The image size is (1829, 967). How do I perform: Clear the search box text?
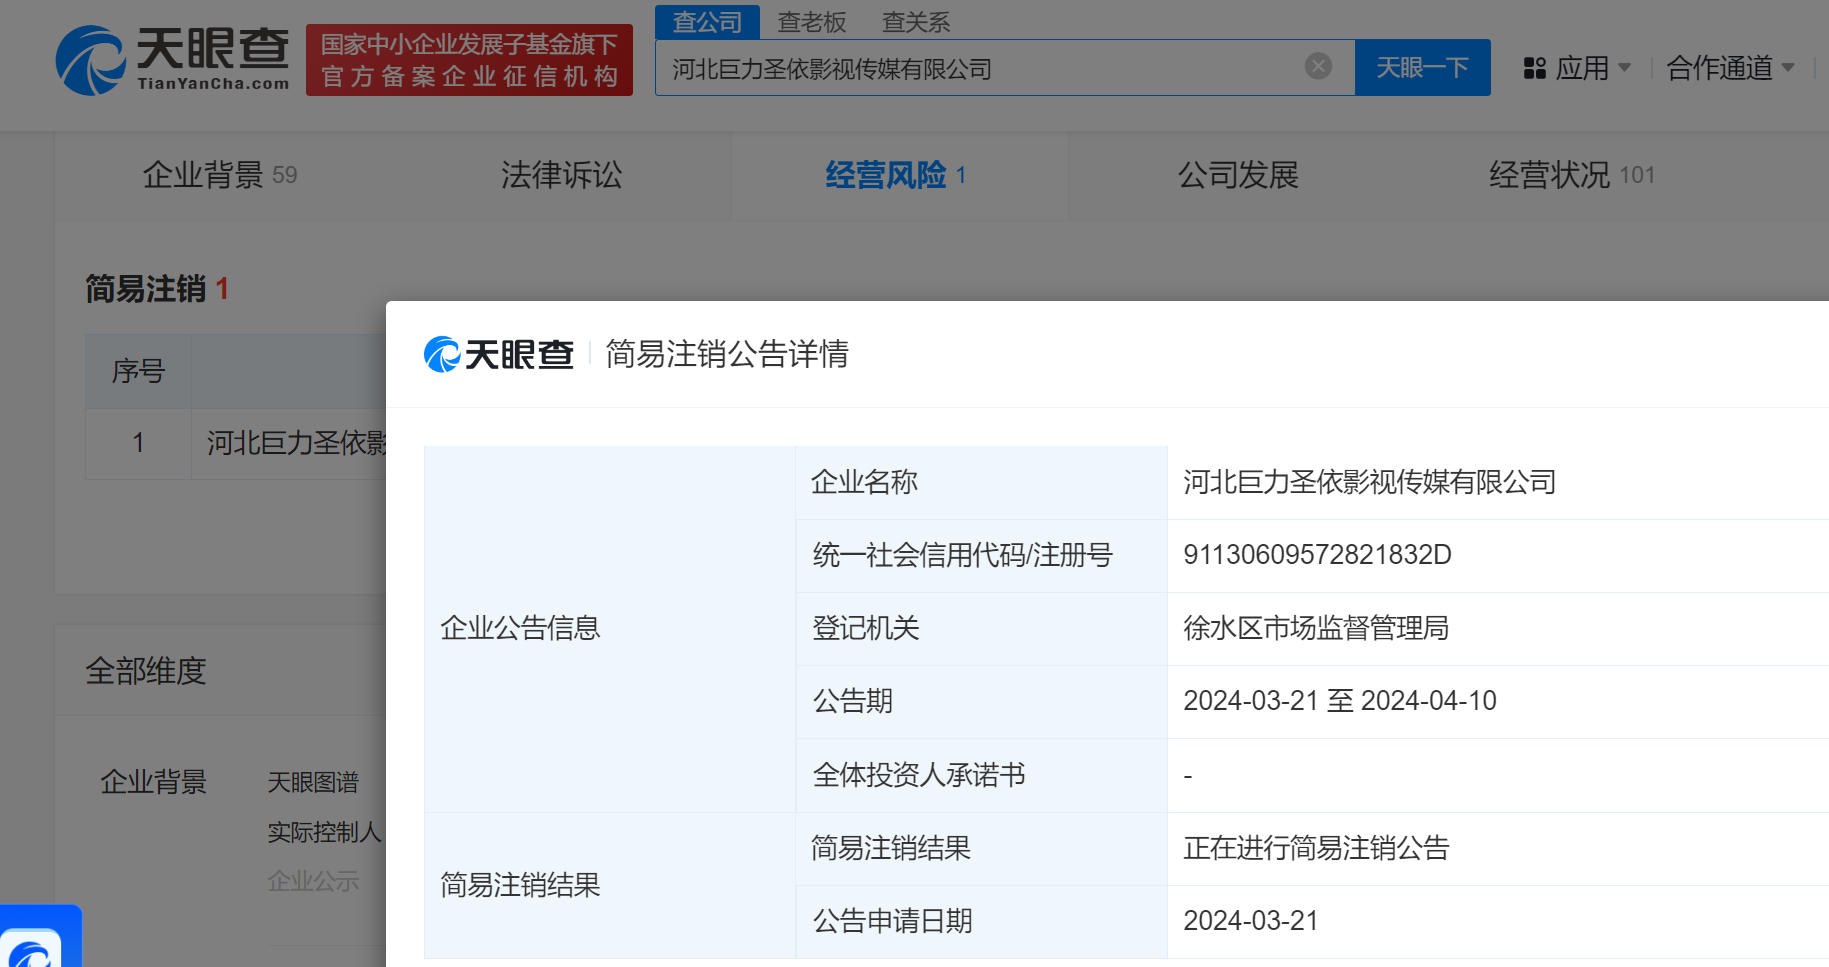tap(1318, 66)
